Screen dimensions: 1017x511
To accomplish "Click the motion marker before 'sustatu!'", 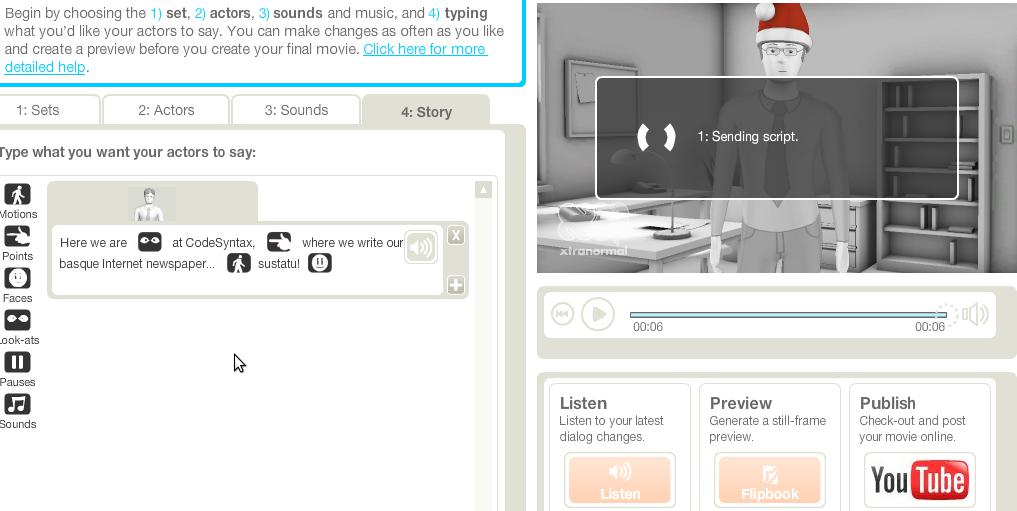I will pos(239,263).
